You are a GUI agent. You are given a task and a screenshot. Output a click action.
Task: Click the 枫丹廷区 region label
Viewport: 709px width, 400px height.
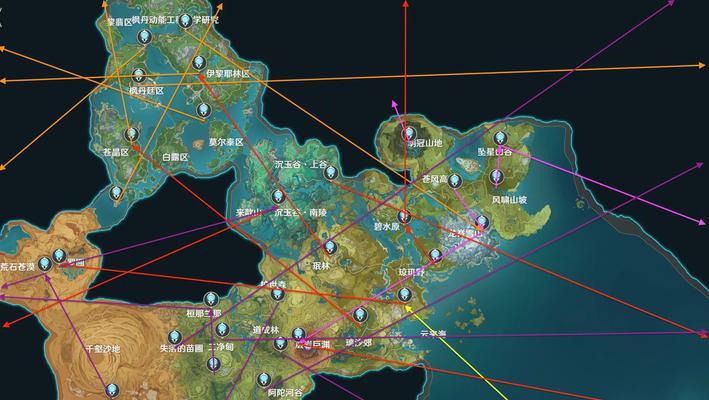tap(147, 91)
